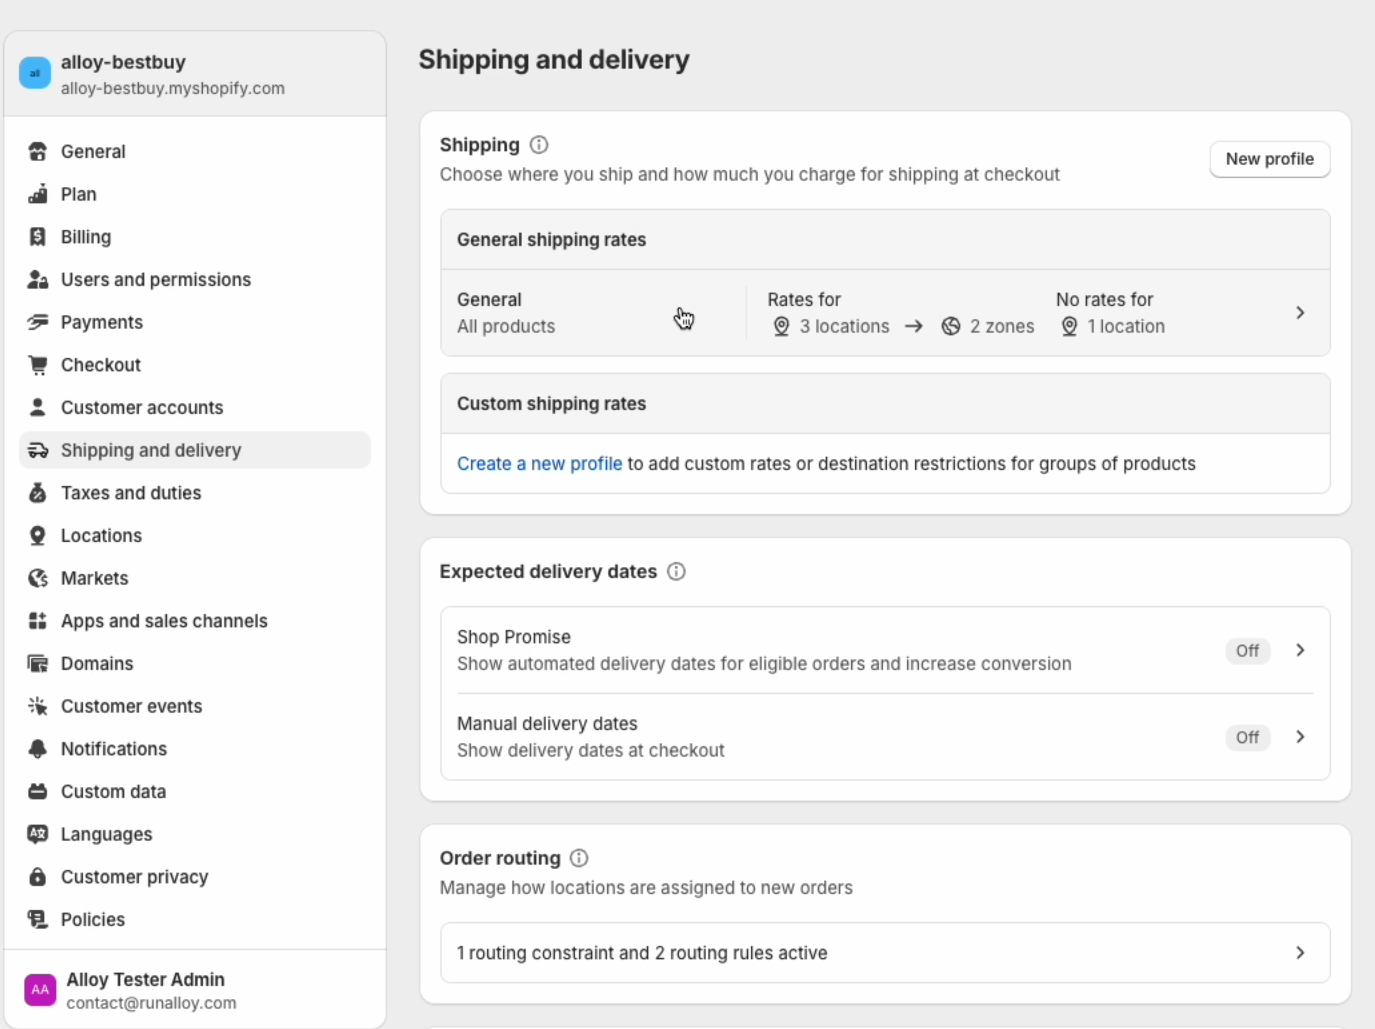
Task: Expand the General shipping rates chevron
Action: (x=1300, y=313)
